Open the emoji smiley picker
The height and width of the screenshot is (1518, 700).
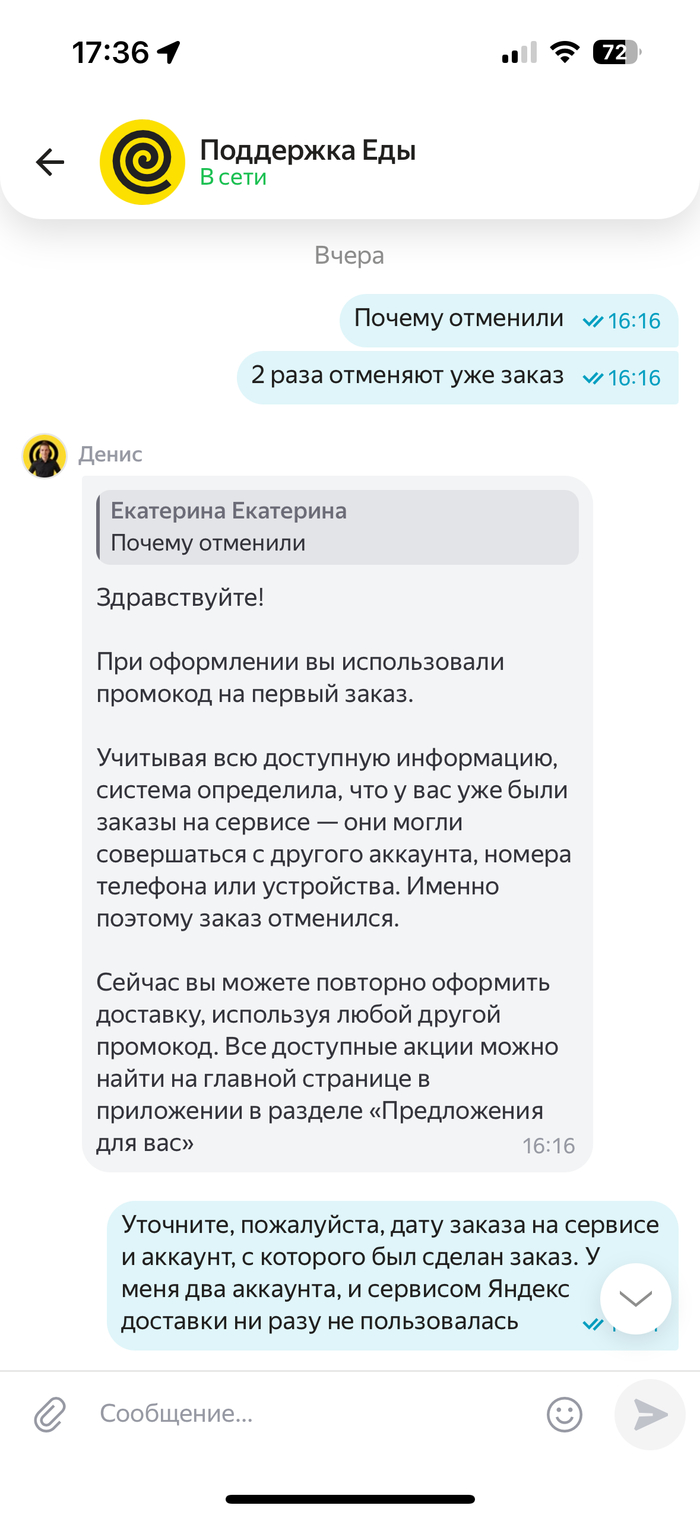(x=564, y=1413)
